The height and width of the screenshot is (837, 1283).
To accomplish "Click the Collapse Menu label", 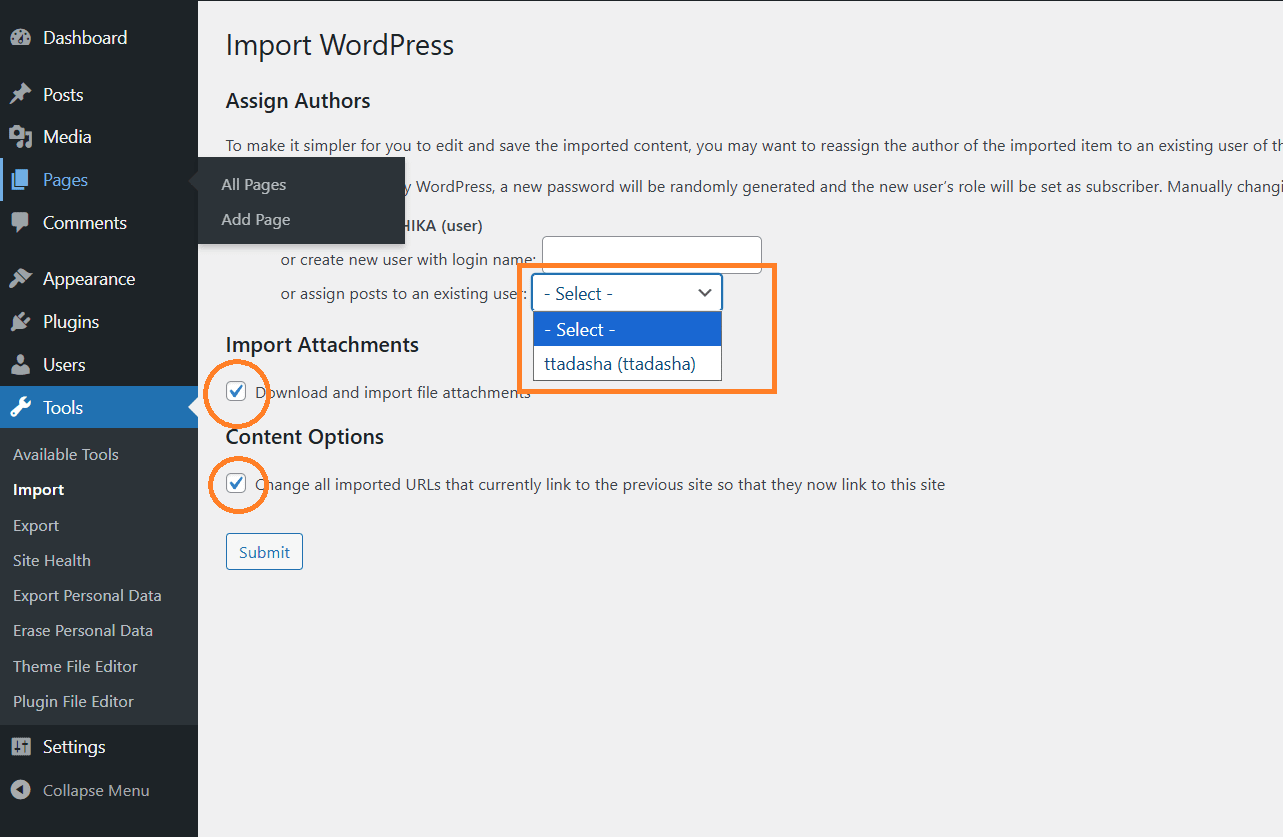I will click(x=96, y=790).
